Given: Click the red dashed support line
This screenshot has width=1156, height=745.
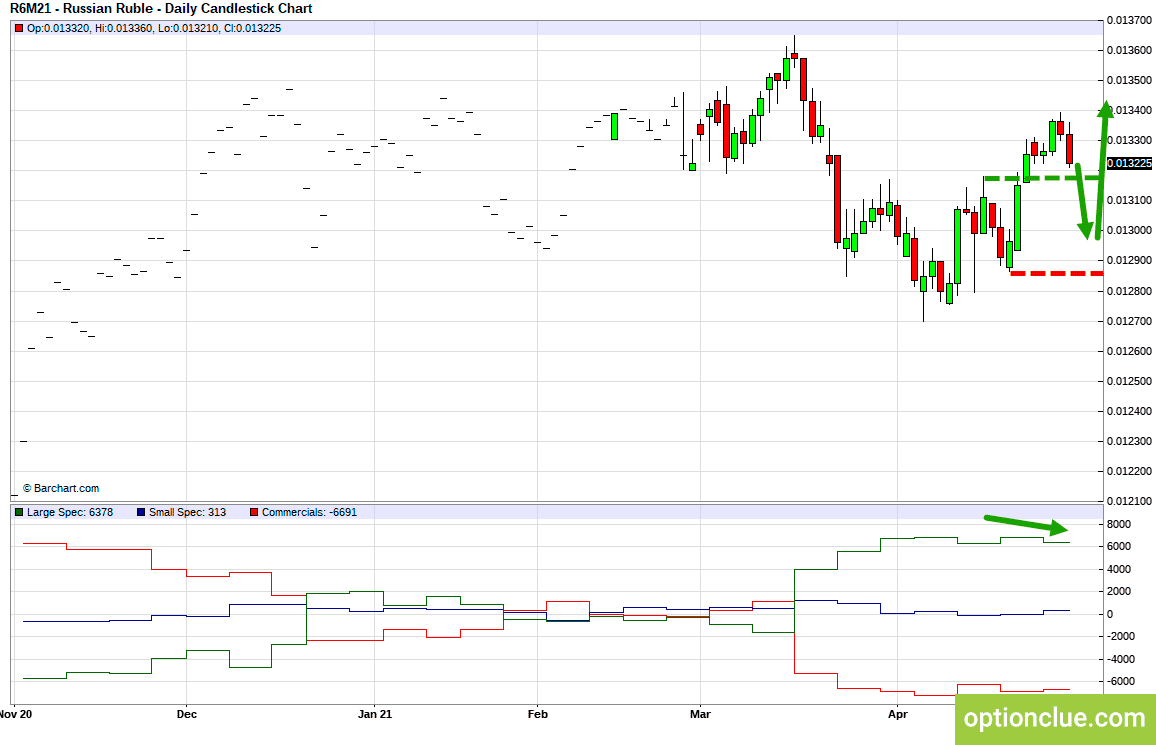Looking at the screenshot, I should (x=1056, y=273).
